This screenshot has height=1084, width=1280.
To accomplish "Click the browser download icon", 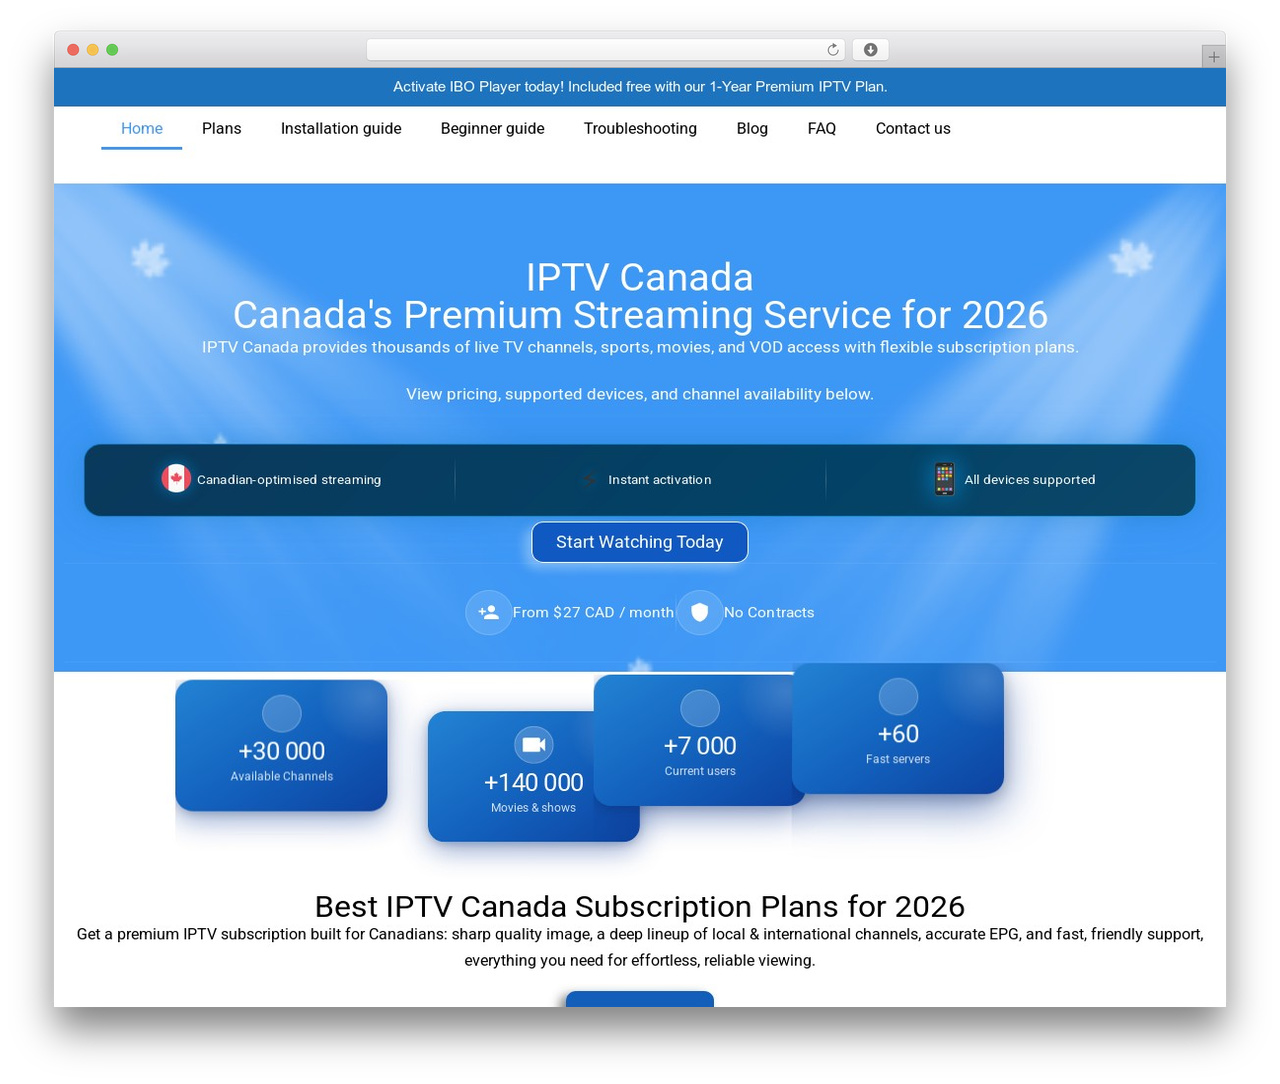I will [x=871, y=50].
